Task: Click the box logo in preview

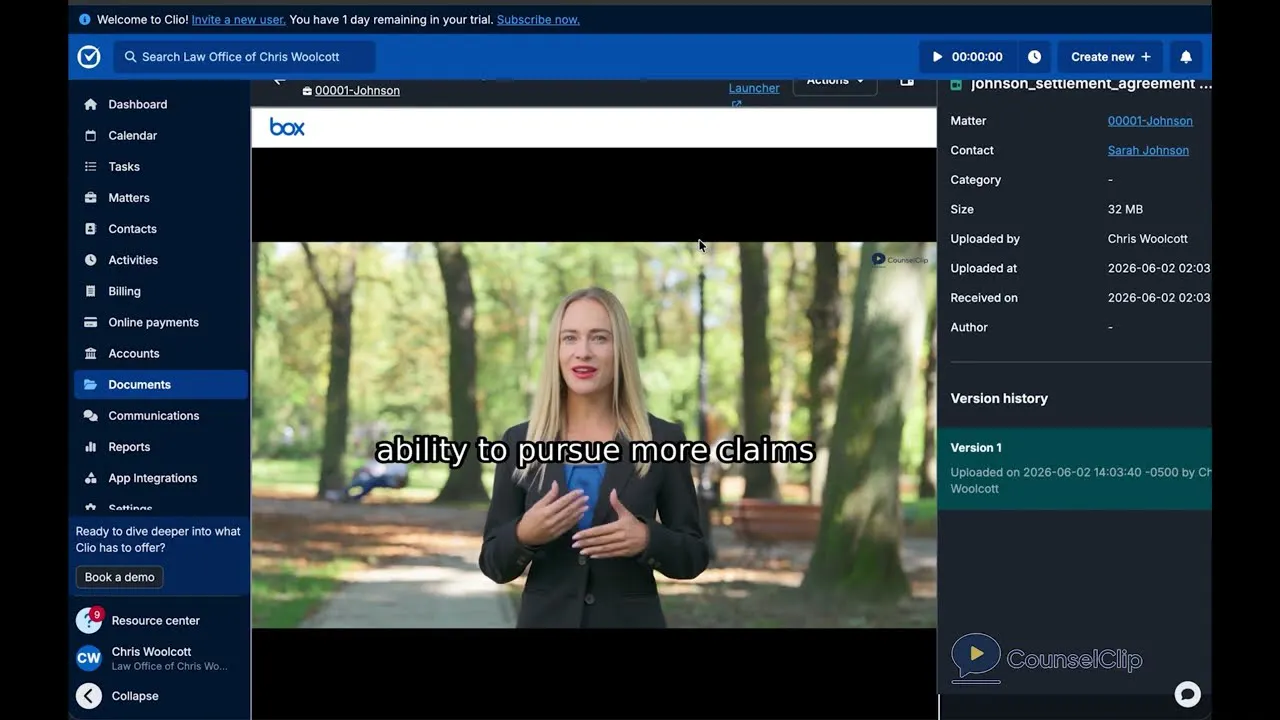Action: 287,127
